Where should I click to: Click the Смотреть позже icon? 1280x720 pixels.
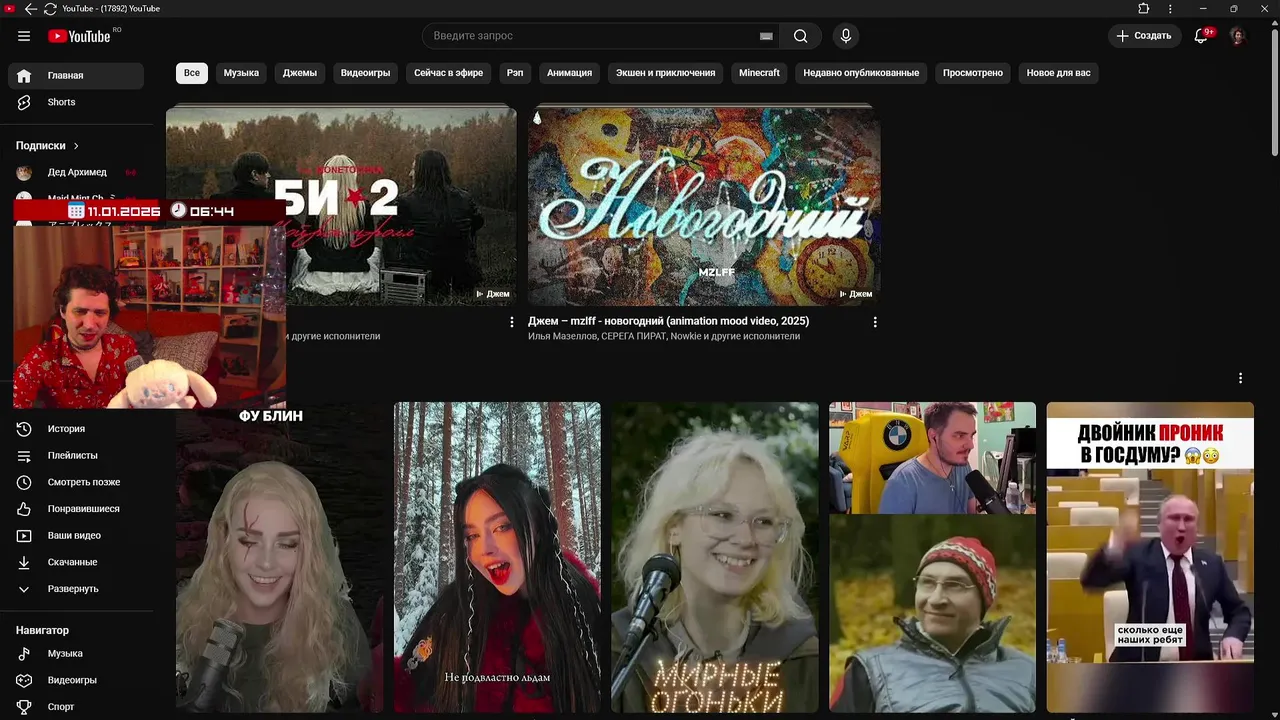(24, 482)
